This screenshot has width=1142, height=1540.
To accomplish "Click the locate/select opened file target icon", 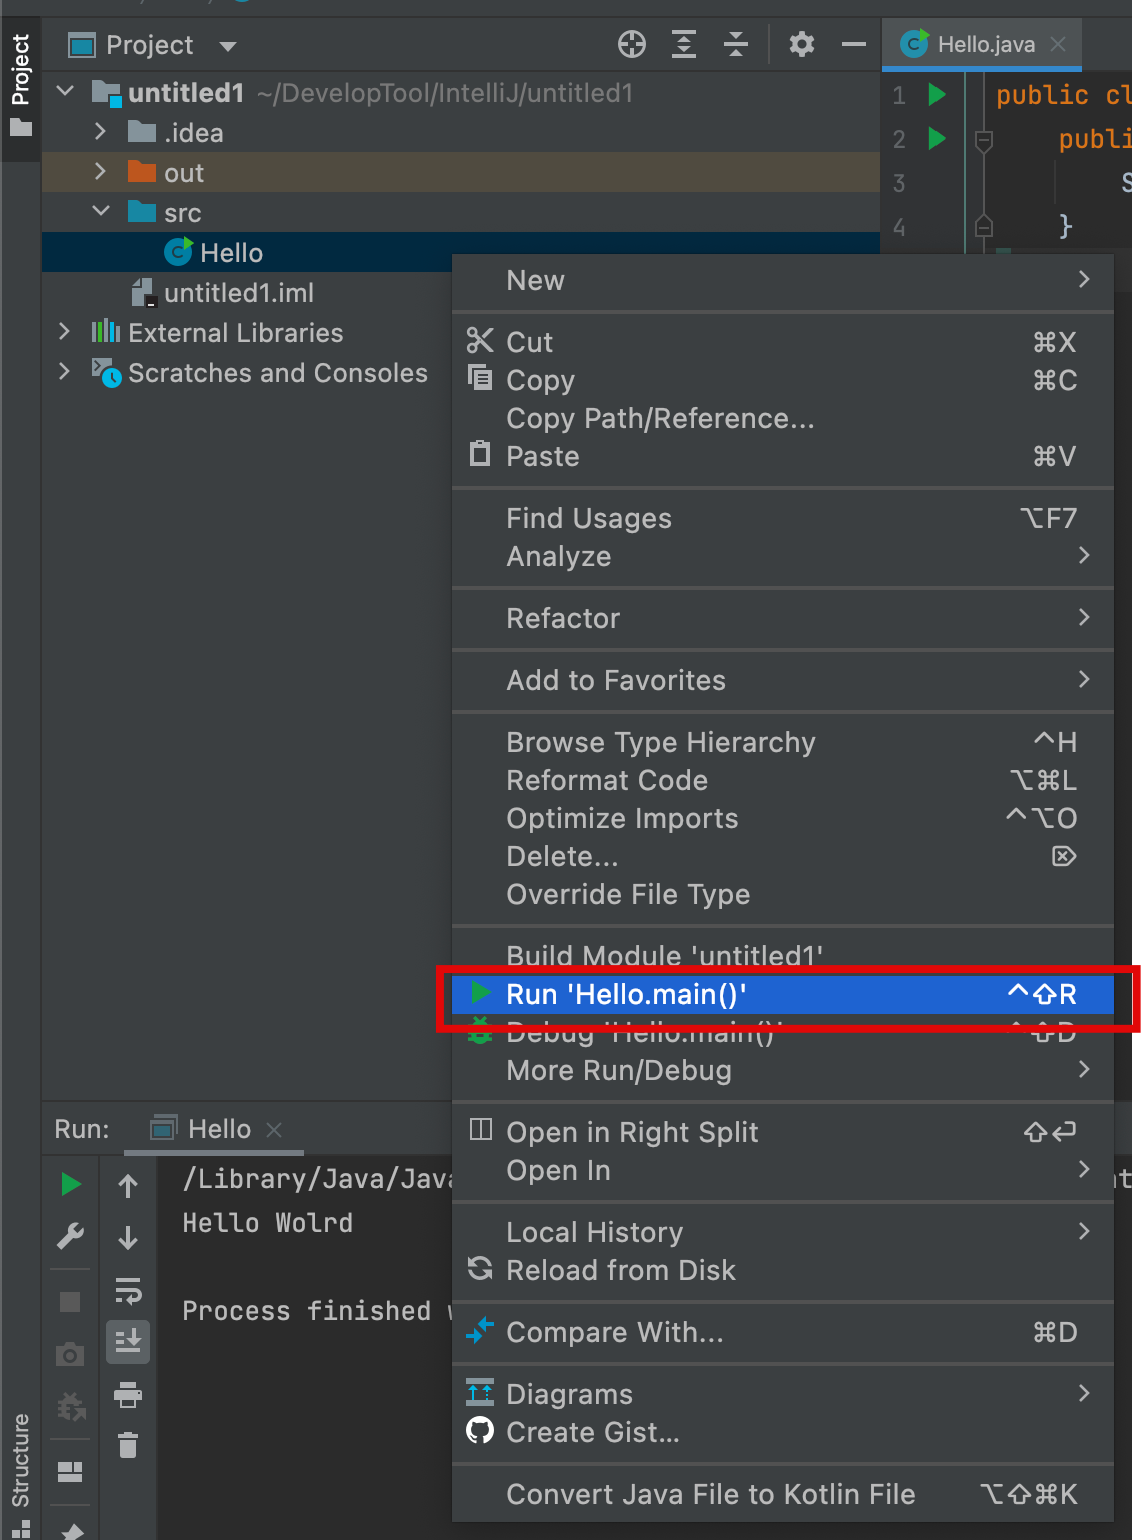I will pos(632,44).
